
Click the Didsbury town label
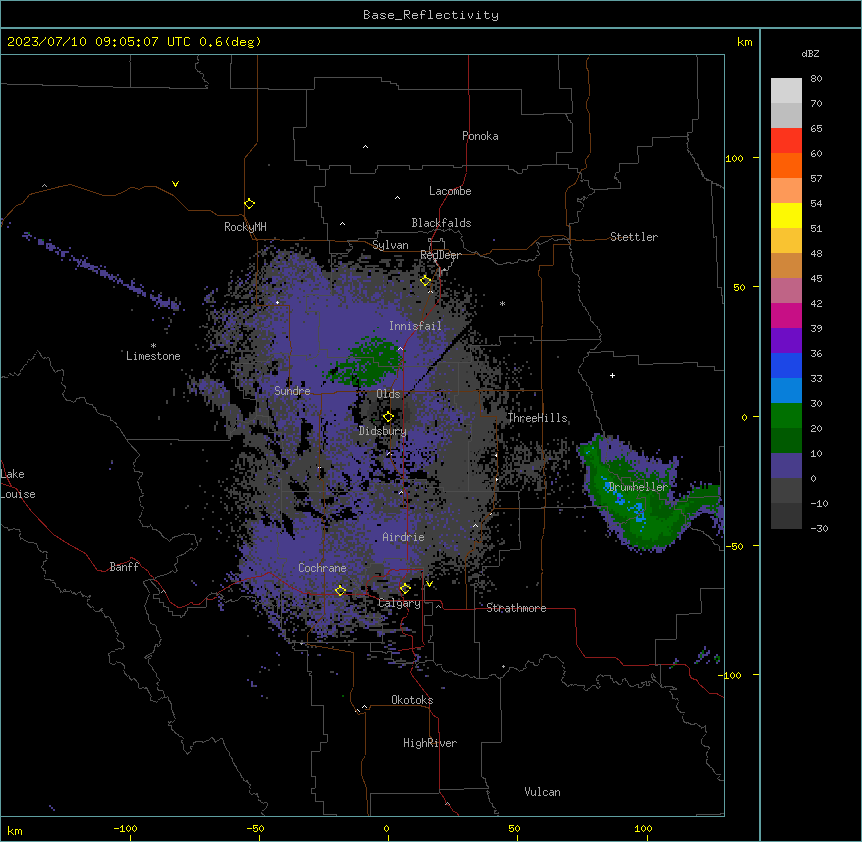point(382,431)
